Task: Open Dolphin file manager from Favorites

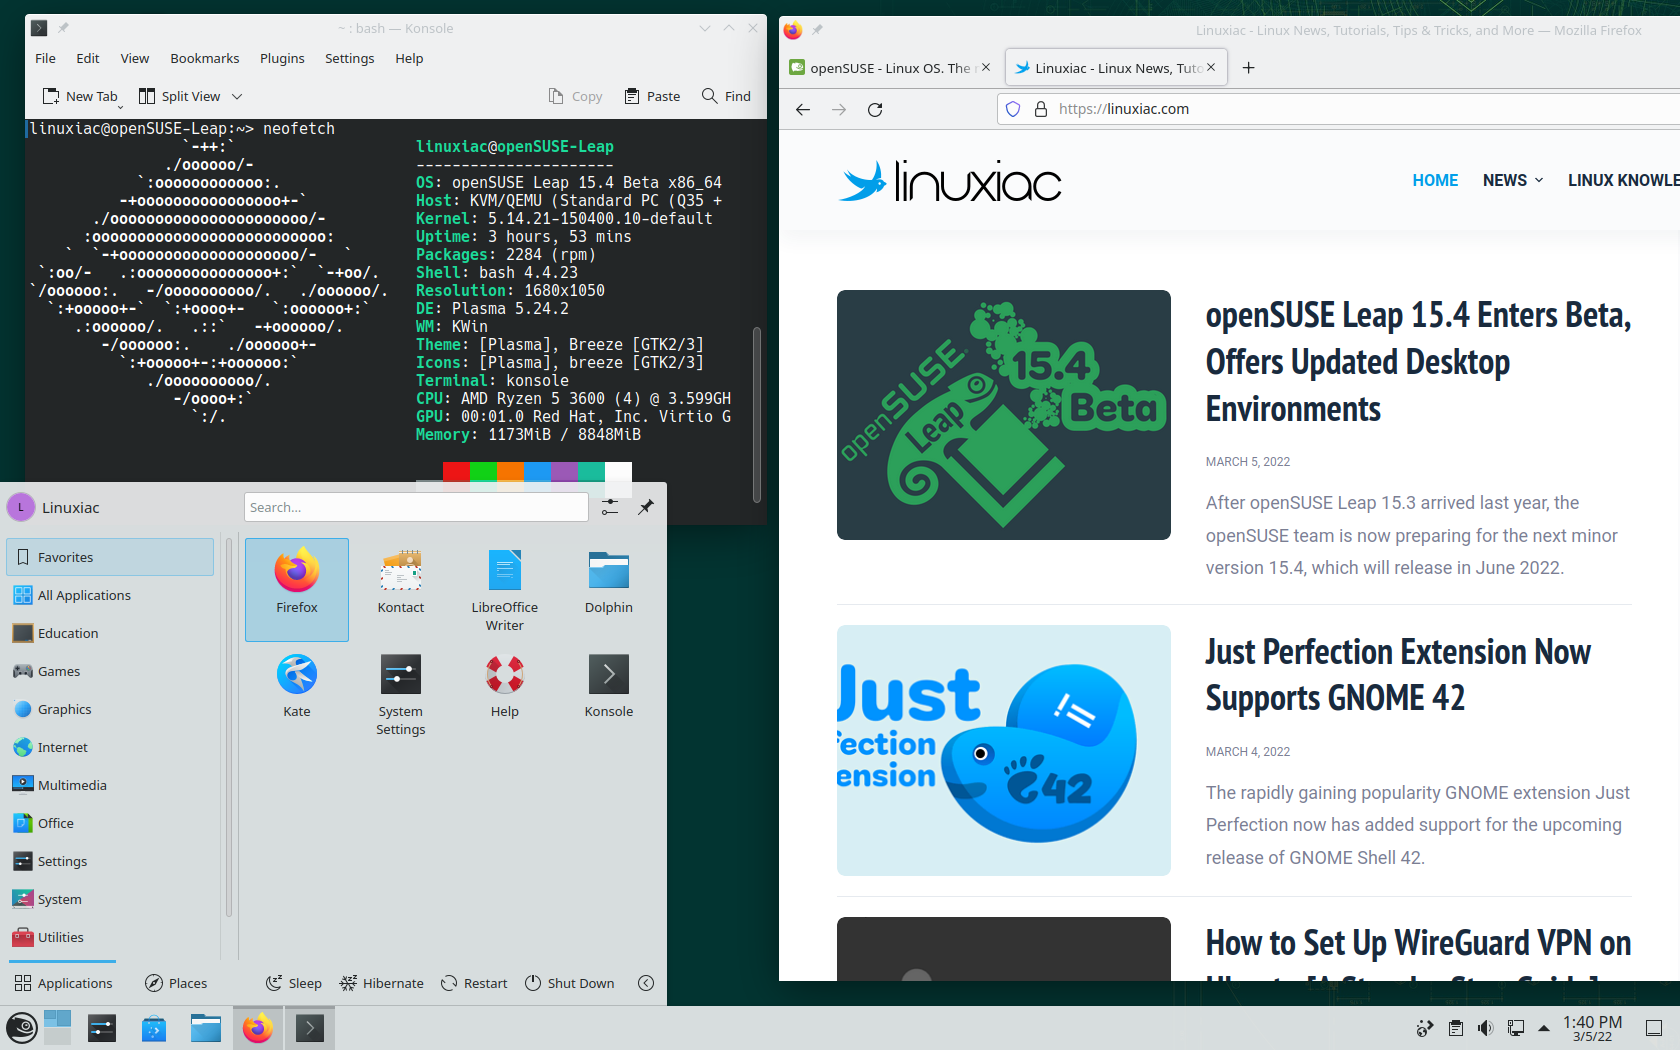Action: click(609, 582)
